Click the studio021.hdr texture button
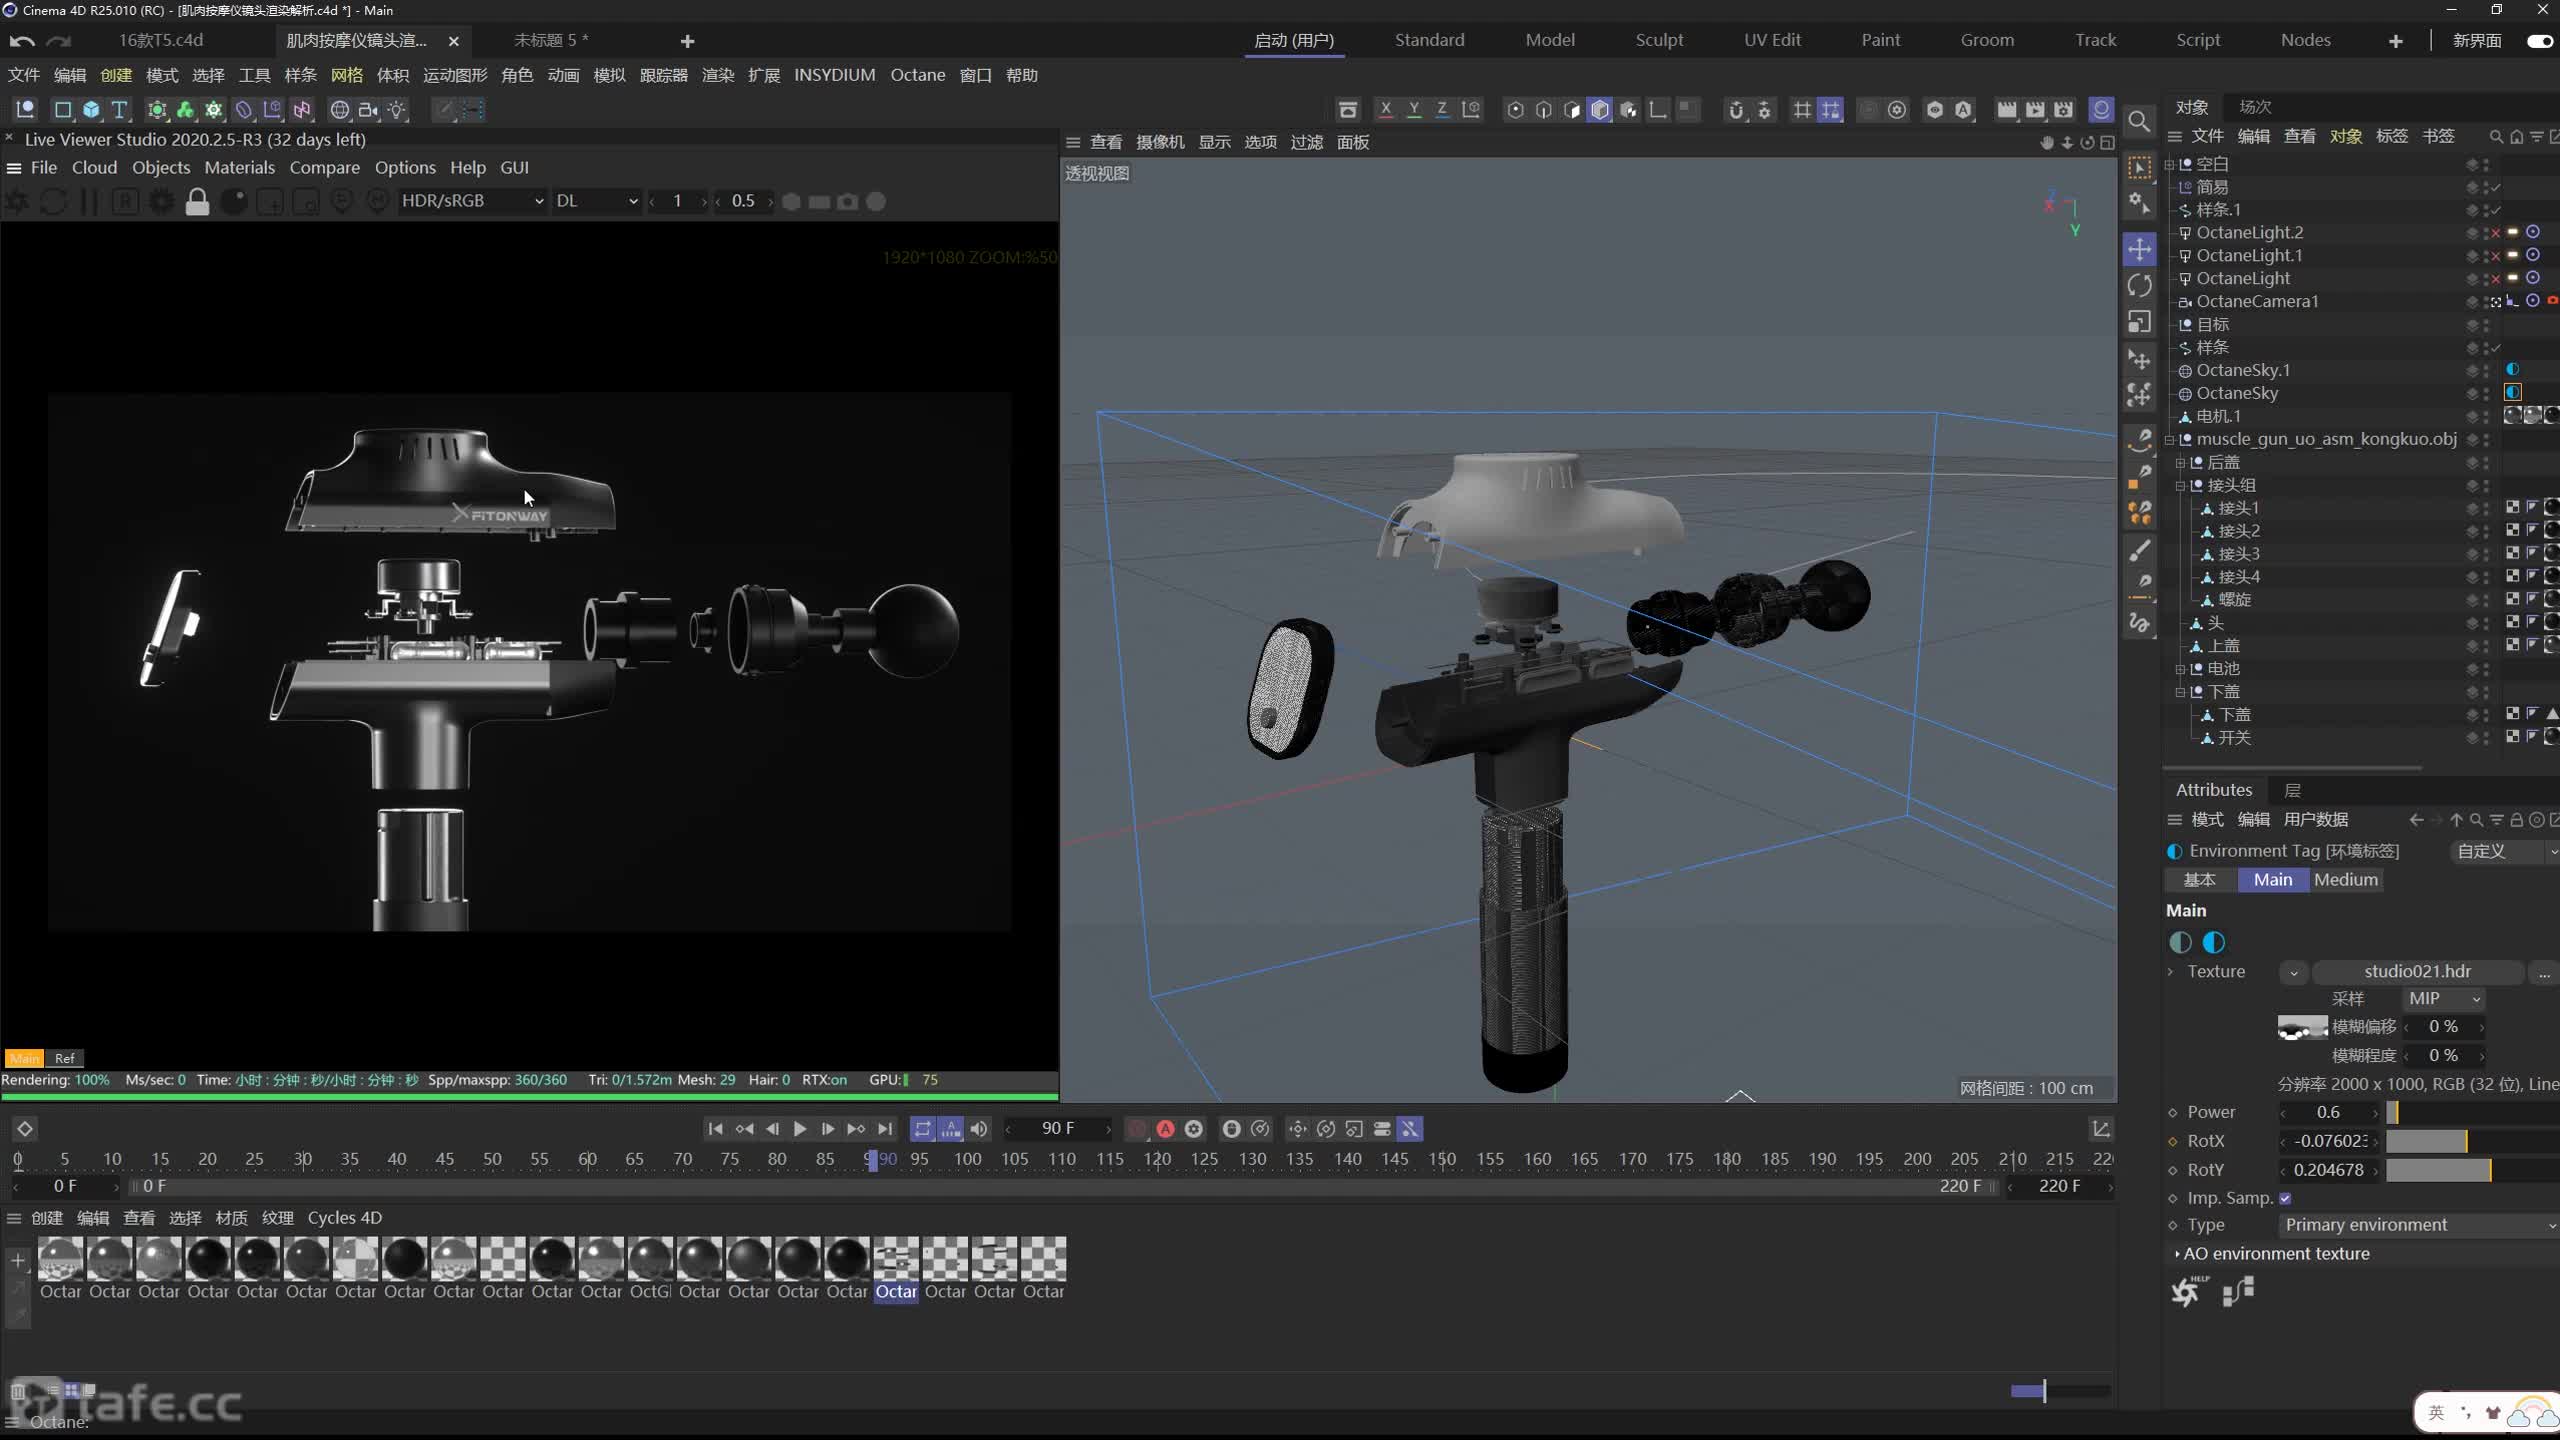The height and width of the screenshot is (1440, 2560). pos(2417,972)
